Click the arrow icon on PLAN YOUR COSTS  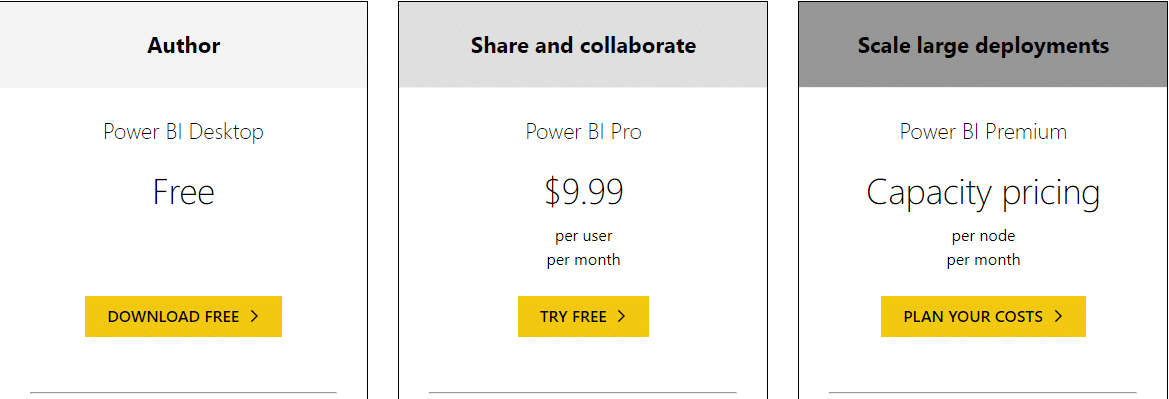[x=1058, y=316]
